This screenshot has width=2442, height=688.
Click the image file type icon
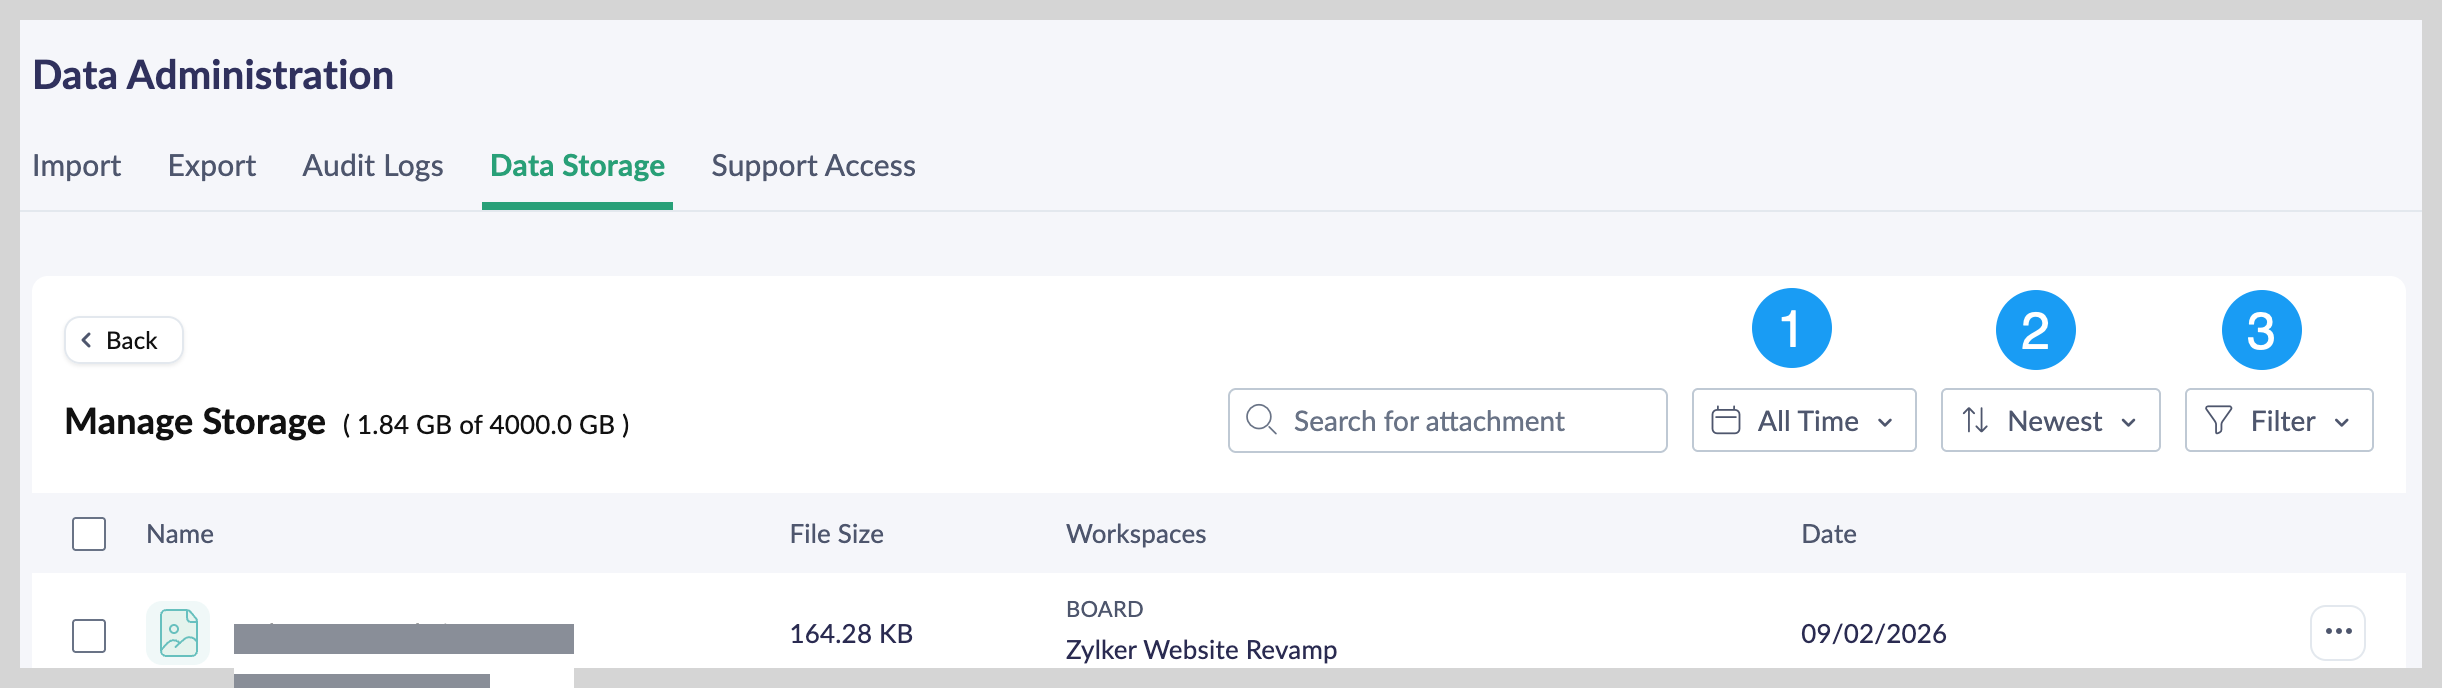tap(178, 633)
